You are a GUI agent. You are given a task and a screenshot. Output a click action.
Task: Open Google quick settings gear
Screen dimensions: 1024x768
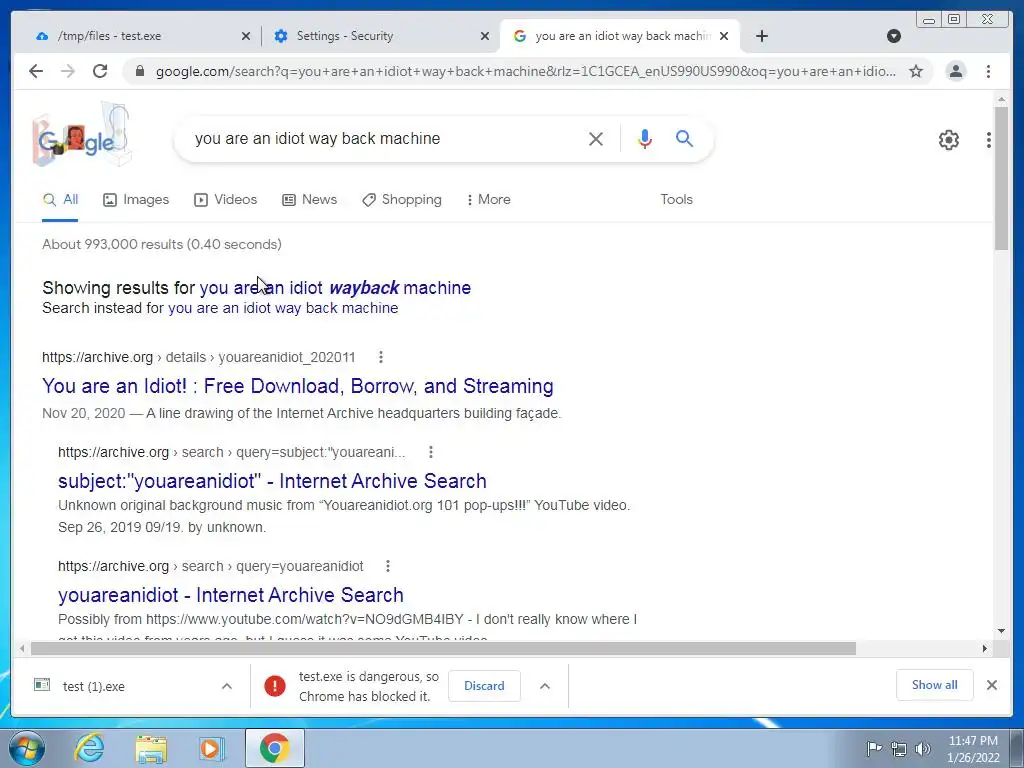948,140
